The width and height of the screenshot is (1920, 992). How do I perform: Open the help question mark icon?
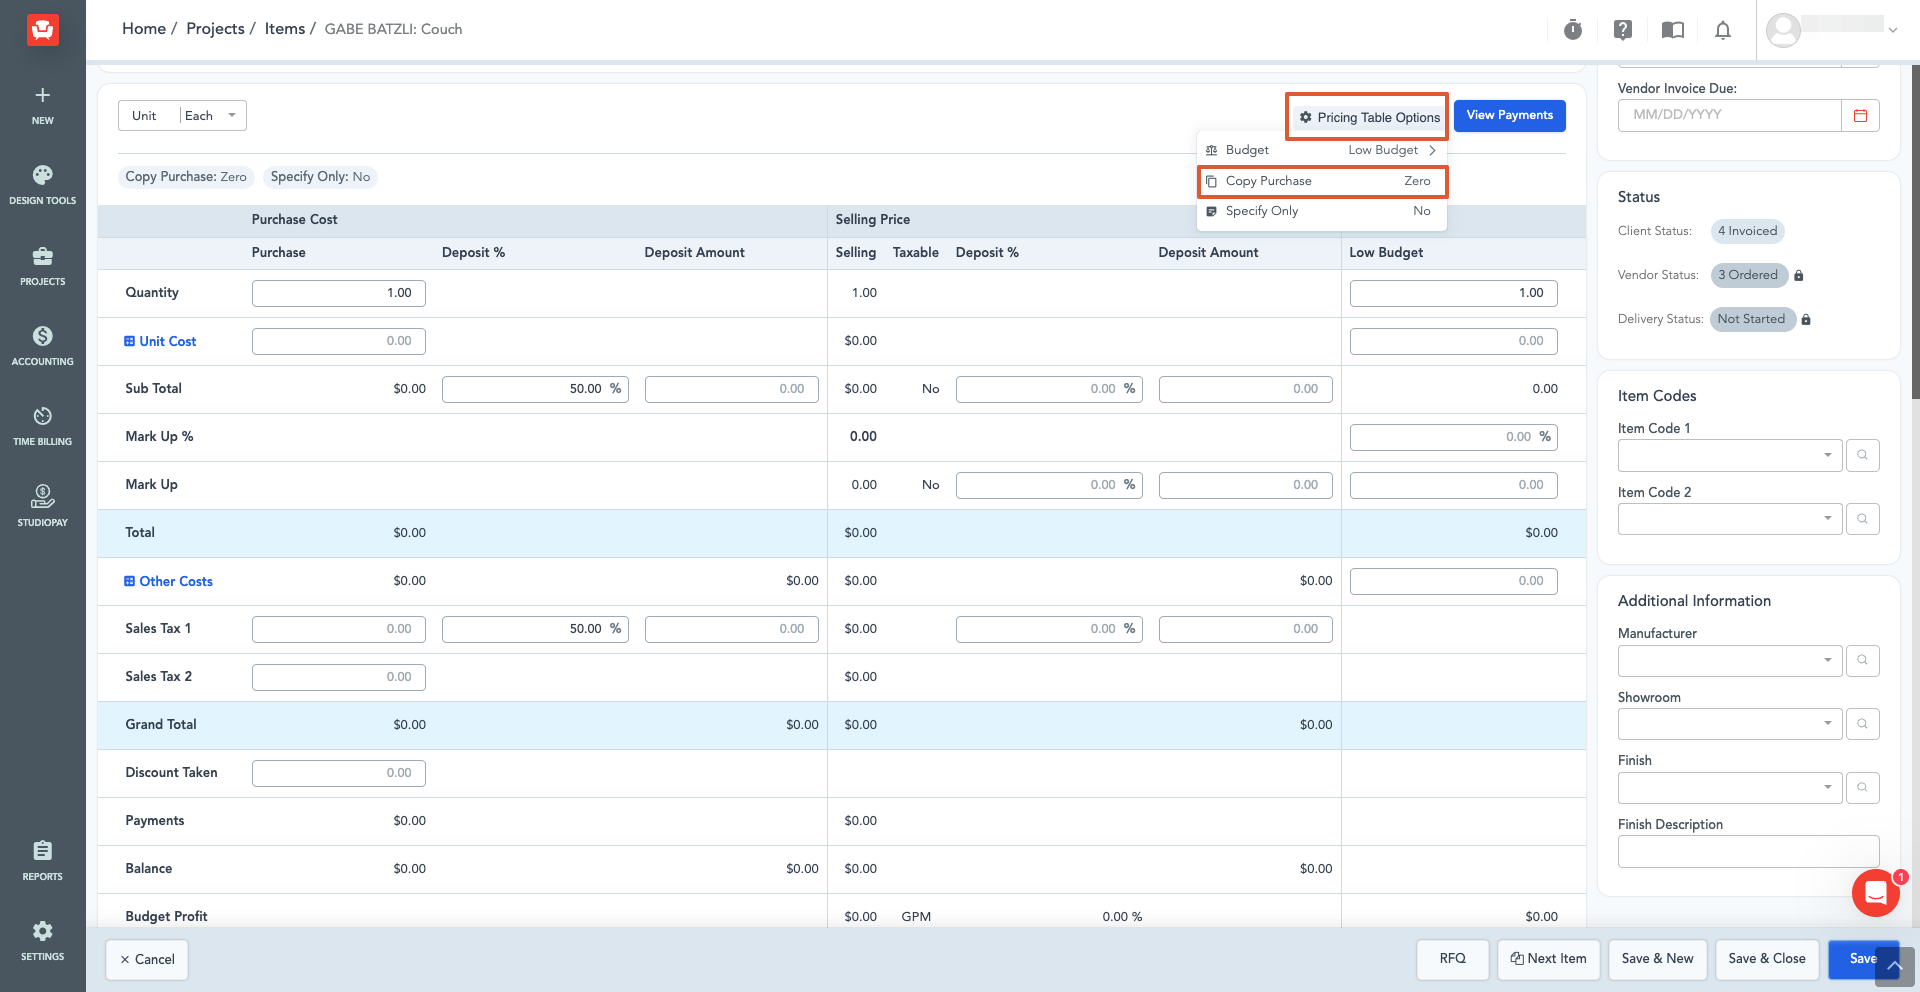tap(1623, 30)
